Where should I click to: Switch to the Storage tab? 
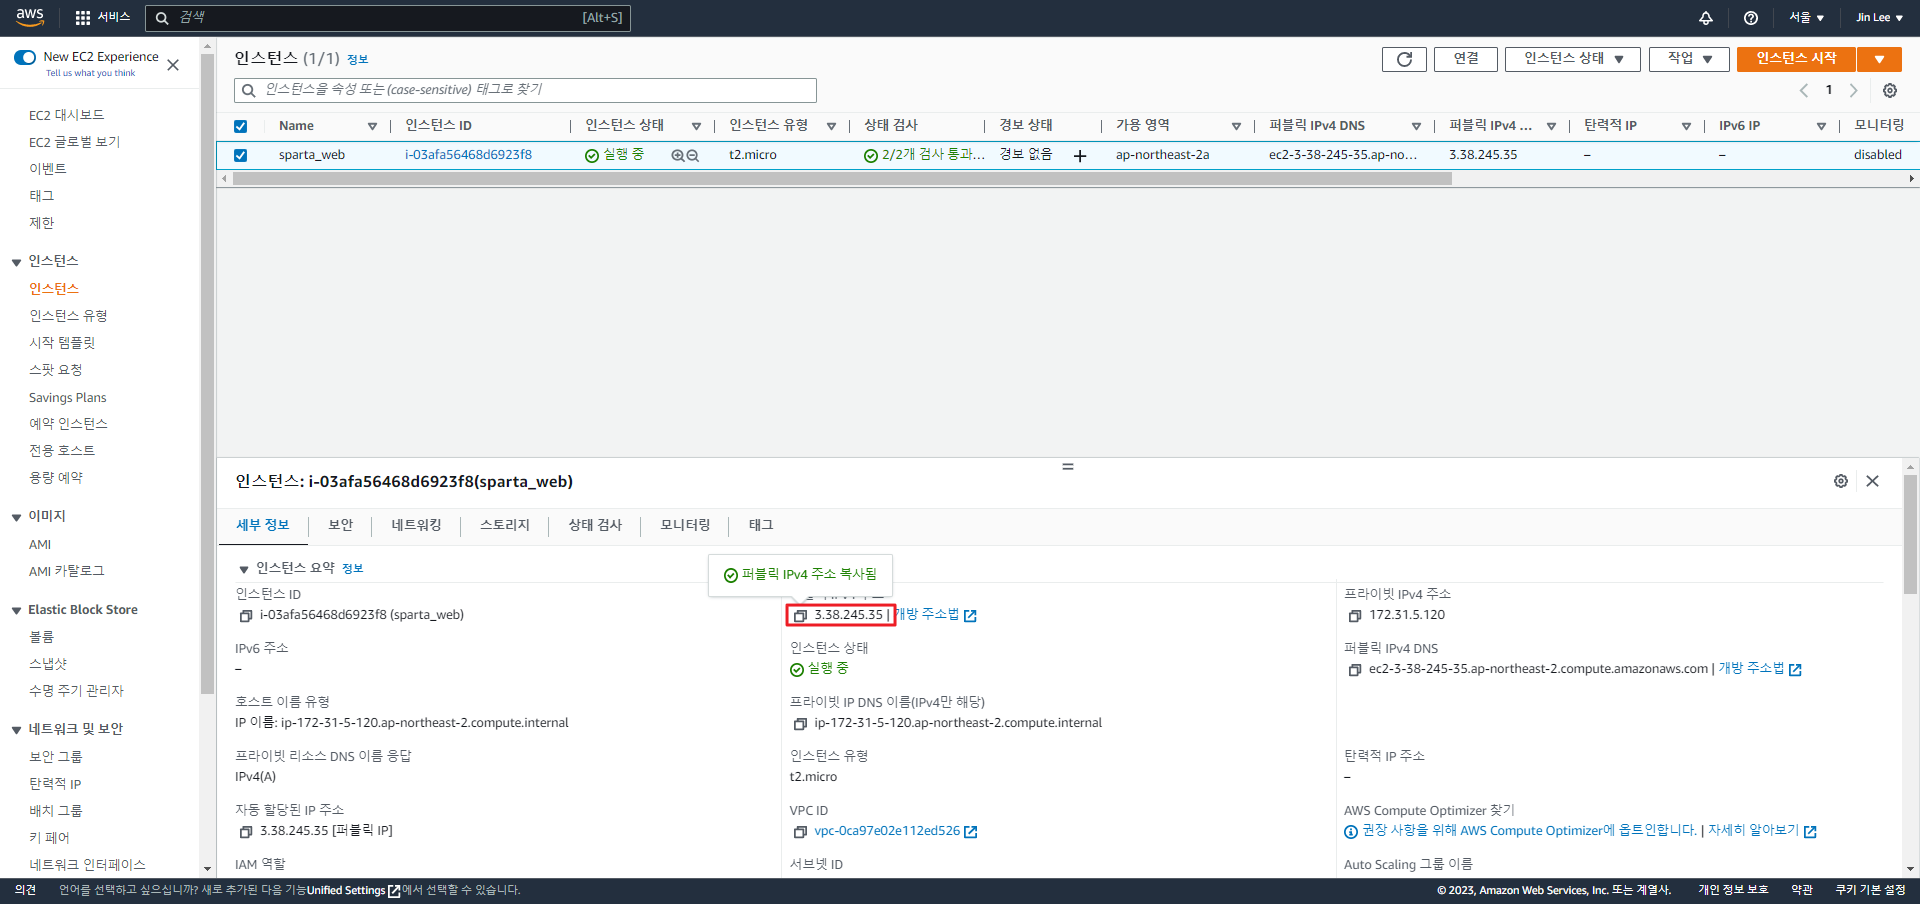coord(505,525)
